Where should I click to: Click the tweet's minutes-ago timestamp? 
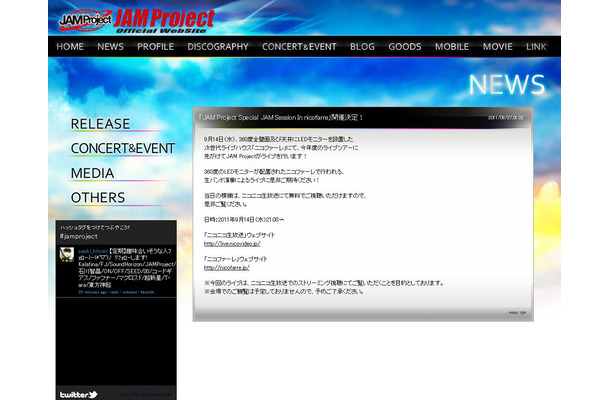pos(92,292)
